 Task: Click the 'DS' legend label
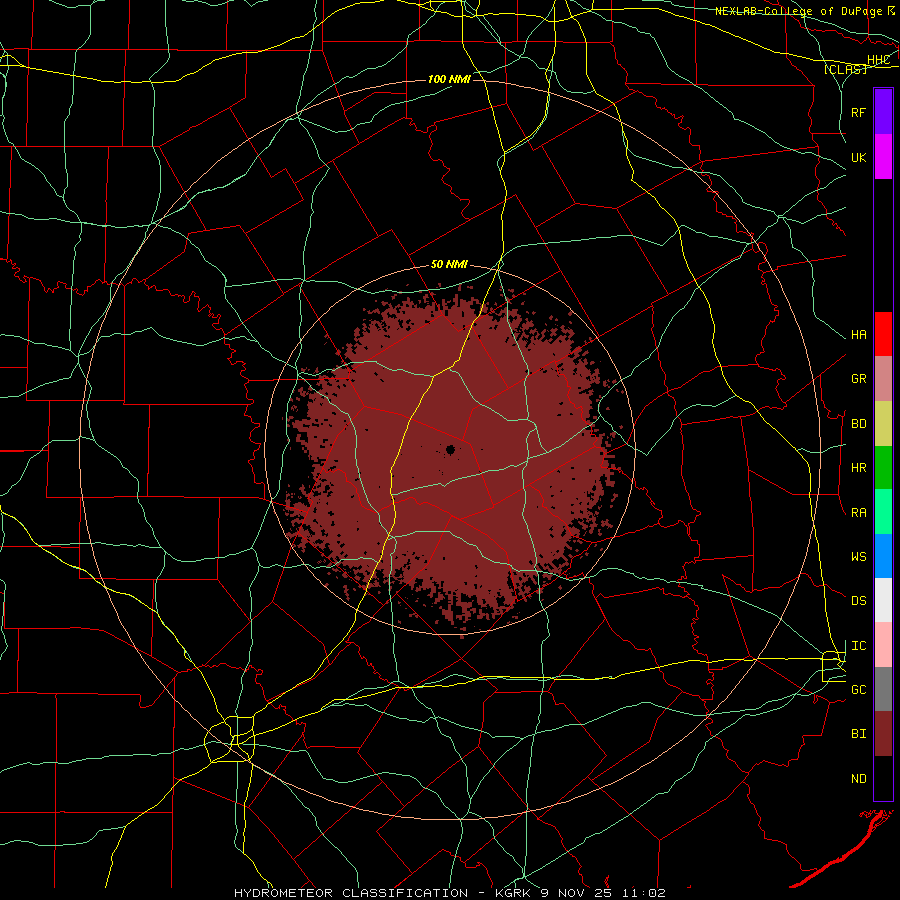[858, 601]
